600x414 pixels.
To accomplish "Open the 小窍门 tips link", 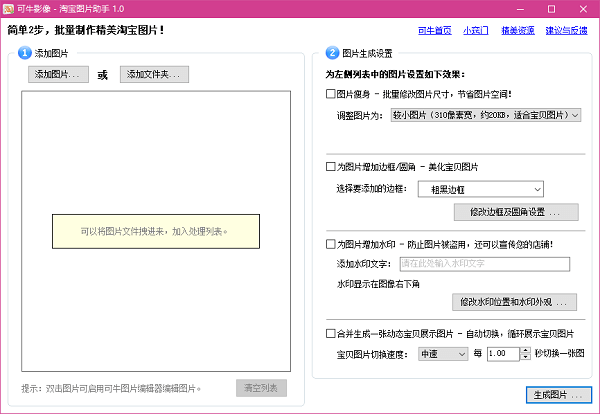I will point(474,31).
